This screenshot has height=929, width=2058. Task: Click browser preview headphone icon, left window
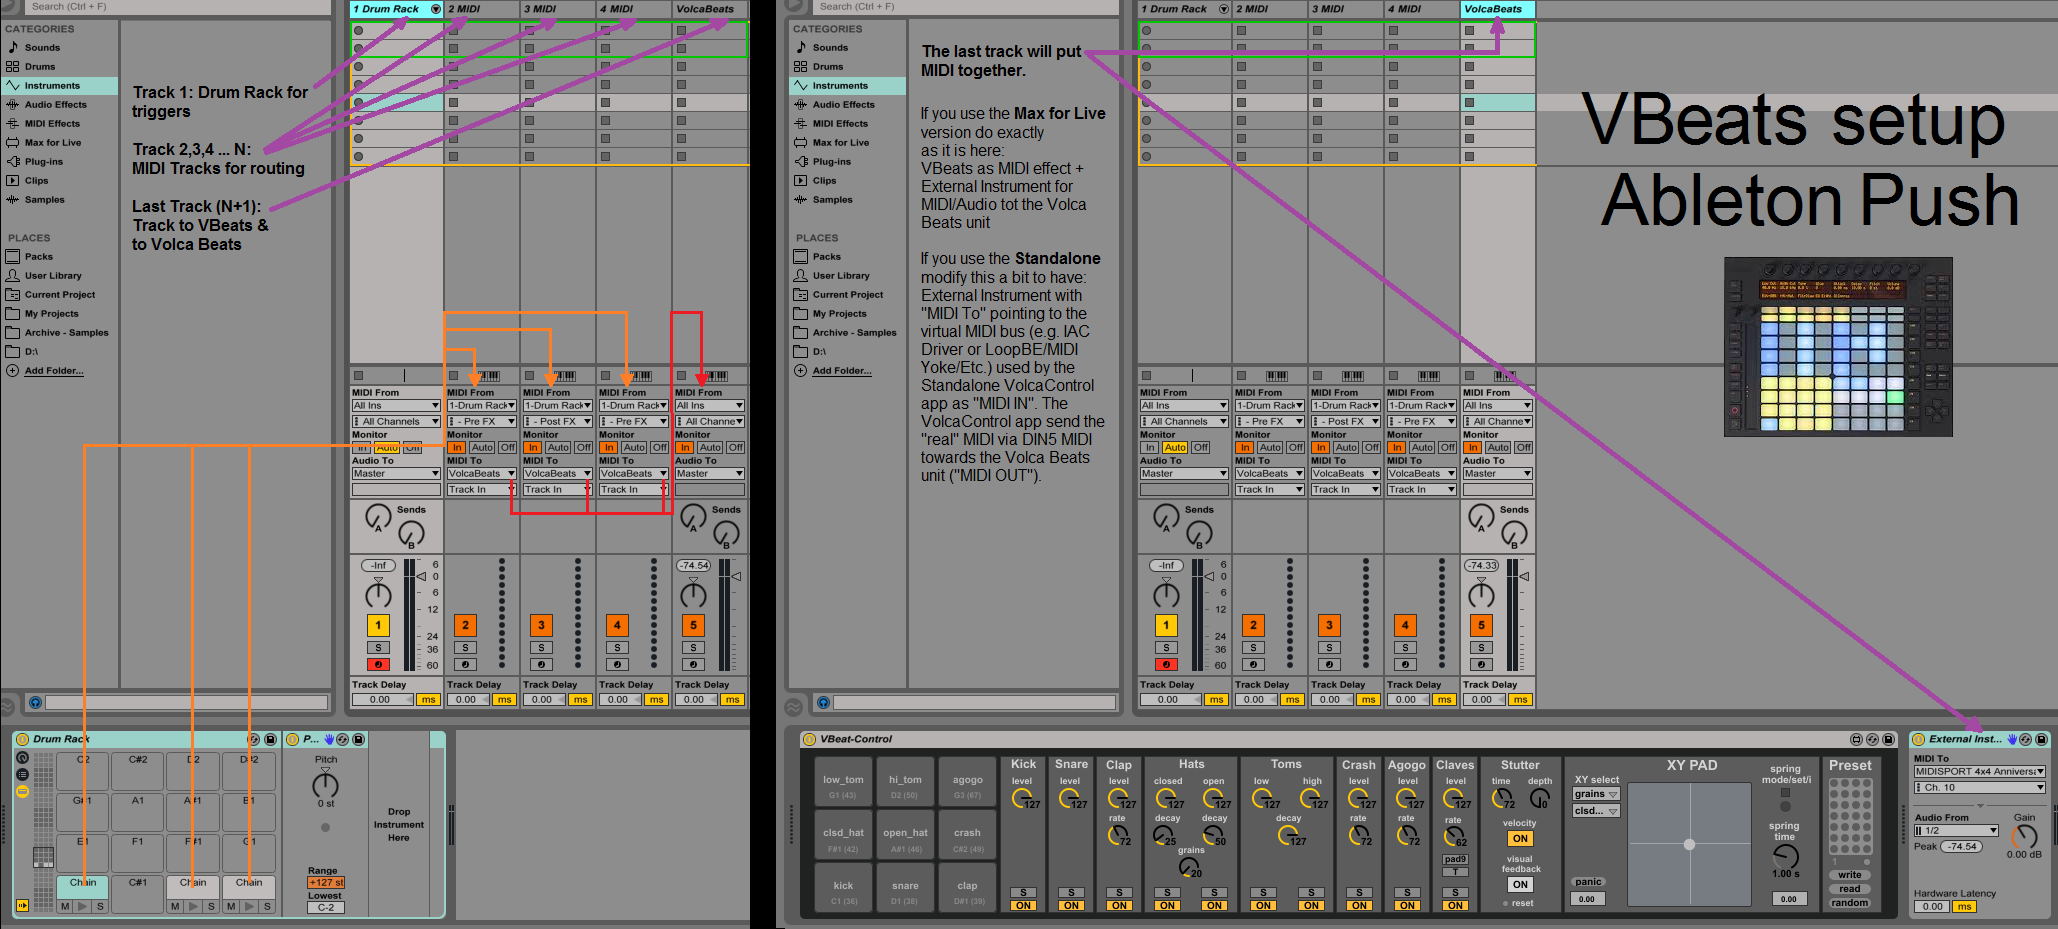pos(35,702)
